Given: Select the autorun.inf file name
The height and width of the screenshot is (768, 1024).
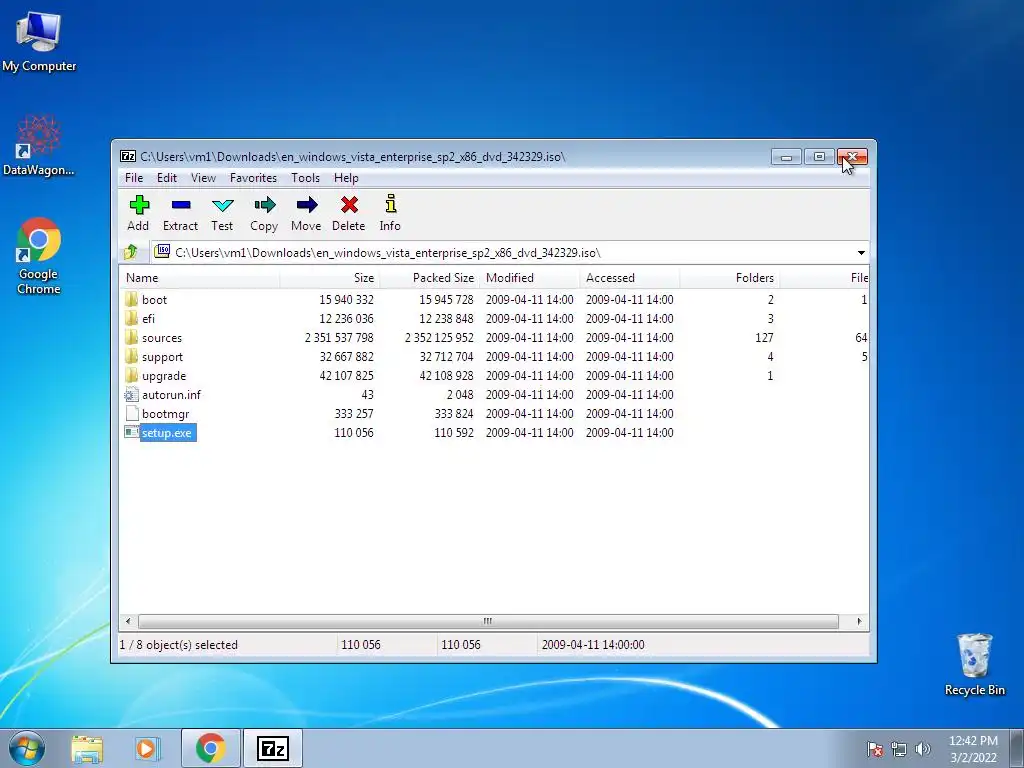Looking at the screenshot, I should [171, 394].
